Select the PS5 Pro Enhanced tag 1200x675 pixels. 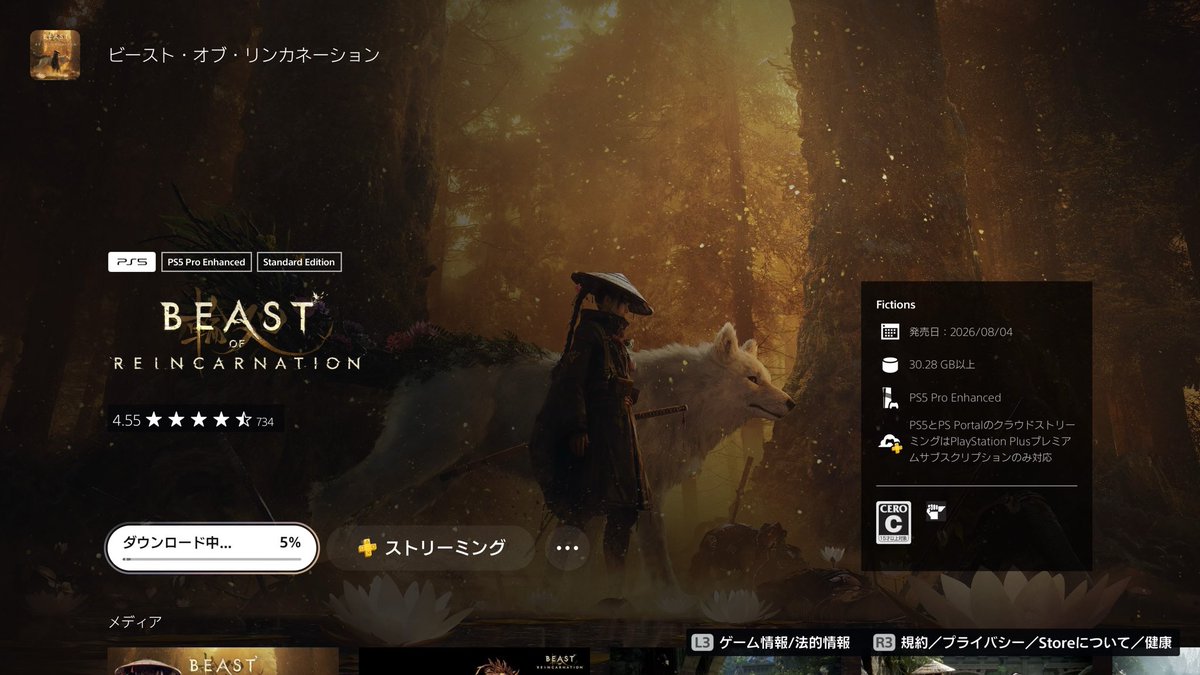pyautogui.click(x=206, y=262)
